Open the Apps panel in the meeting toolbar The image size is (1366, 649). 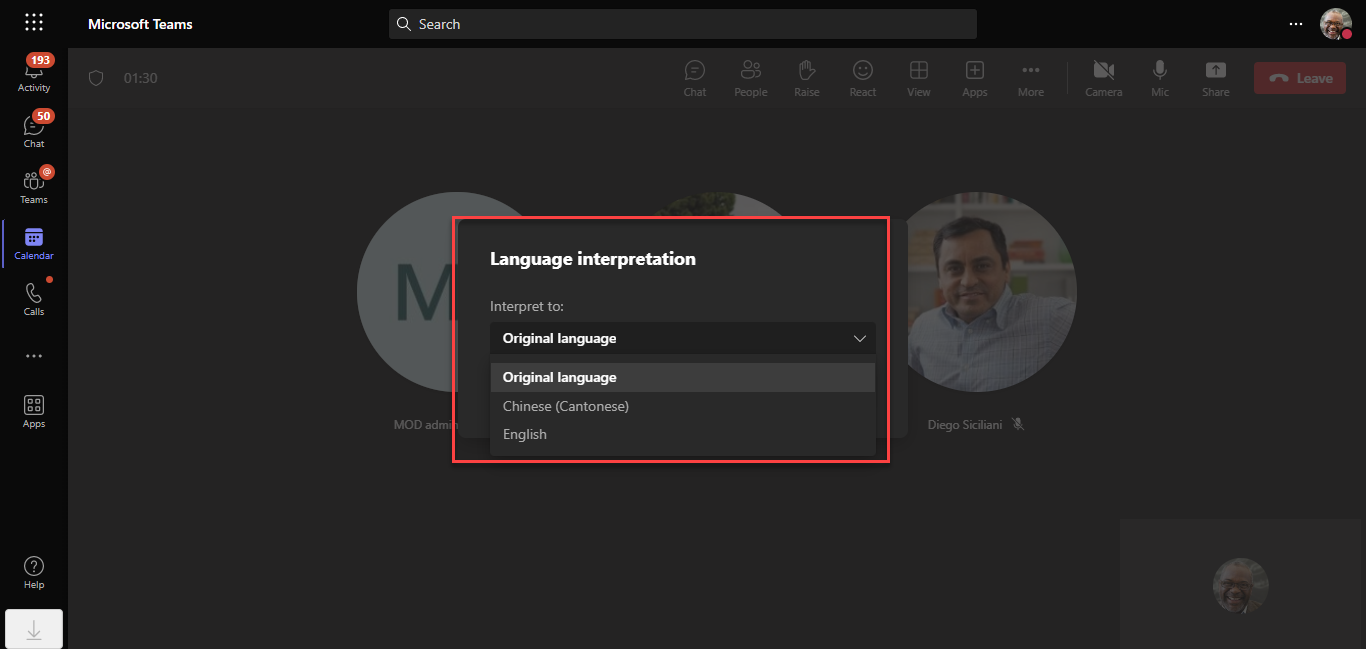click(974, 77)
